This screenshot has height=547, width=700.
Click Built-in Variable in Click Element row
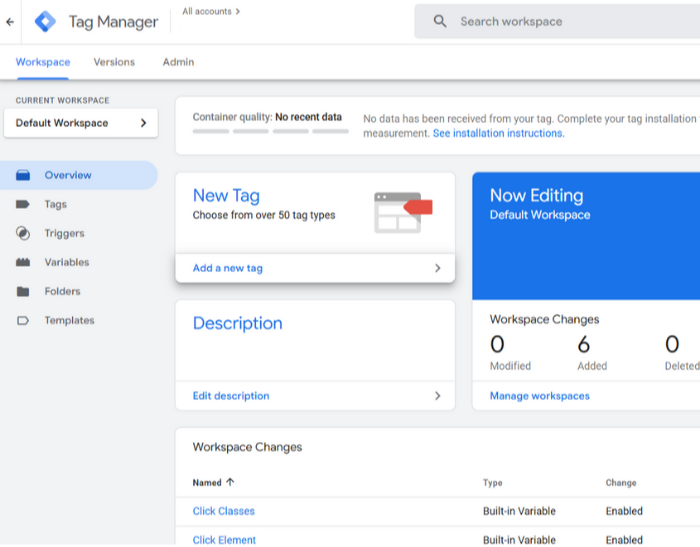519,539
